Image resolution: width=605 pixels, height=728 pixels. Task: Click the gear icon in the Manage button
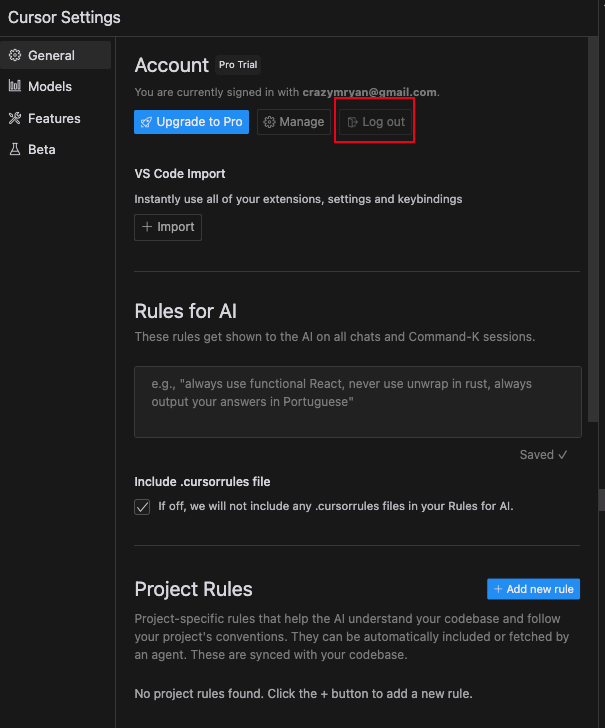(x=269, y=122)
